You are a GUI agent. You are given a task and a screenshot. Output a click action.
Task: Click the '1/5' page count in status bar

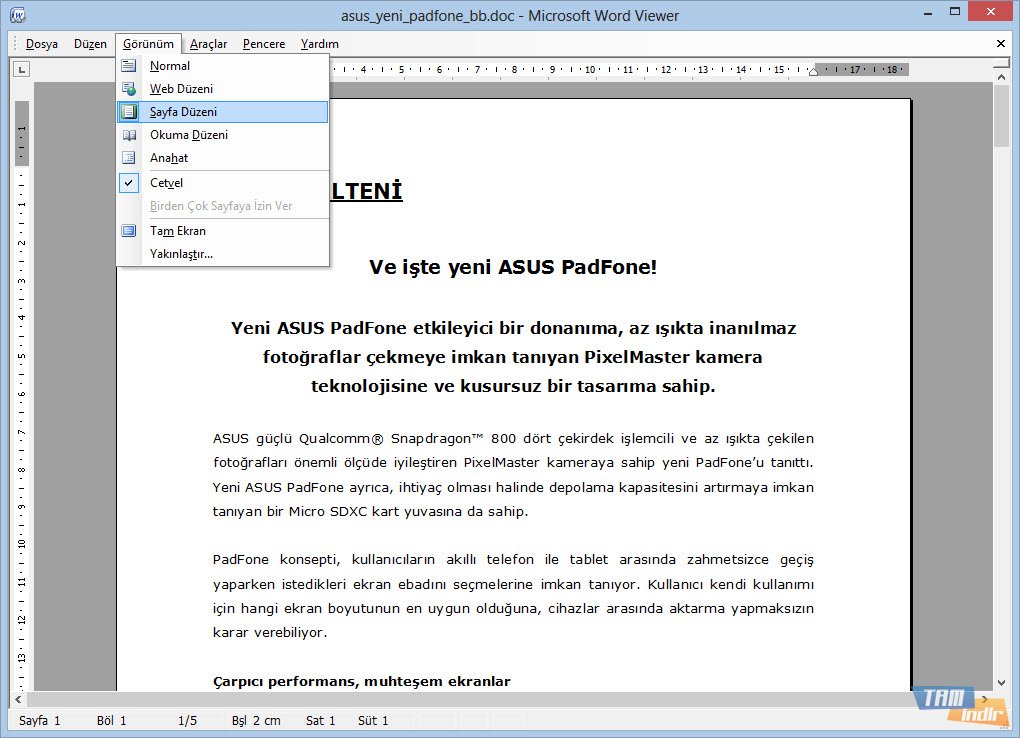click(187, 720)
